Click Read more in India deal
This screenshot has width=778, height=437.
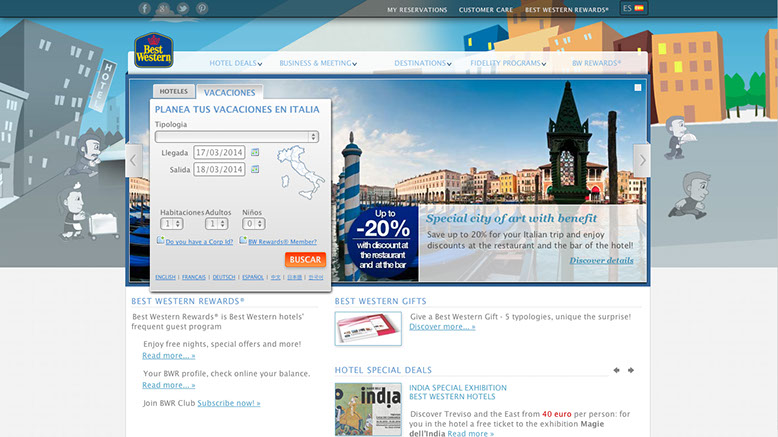[x=471, y=434]
